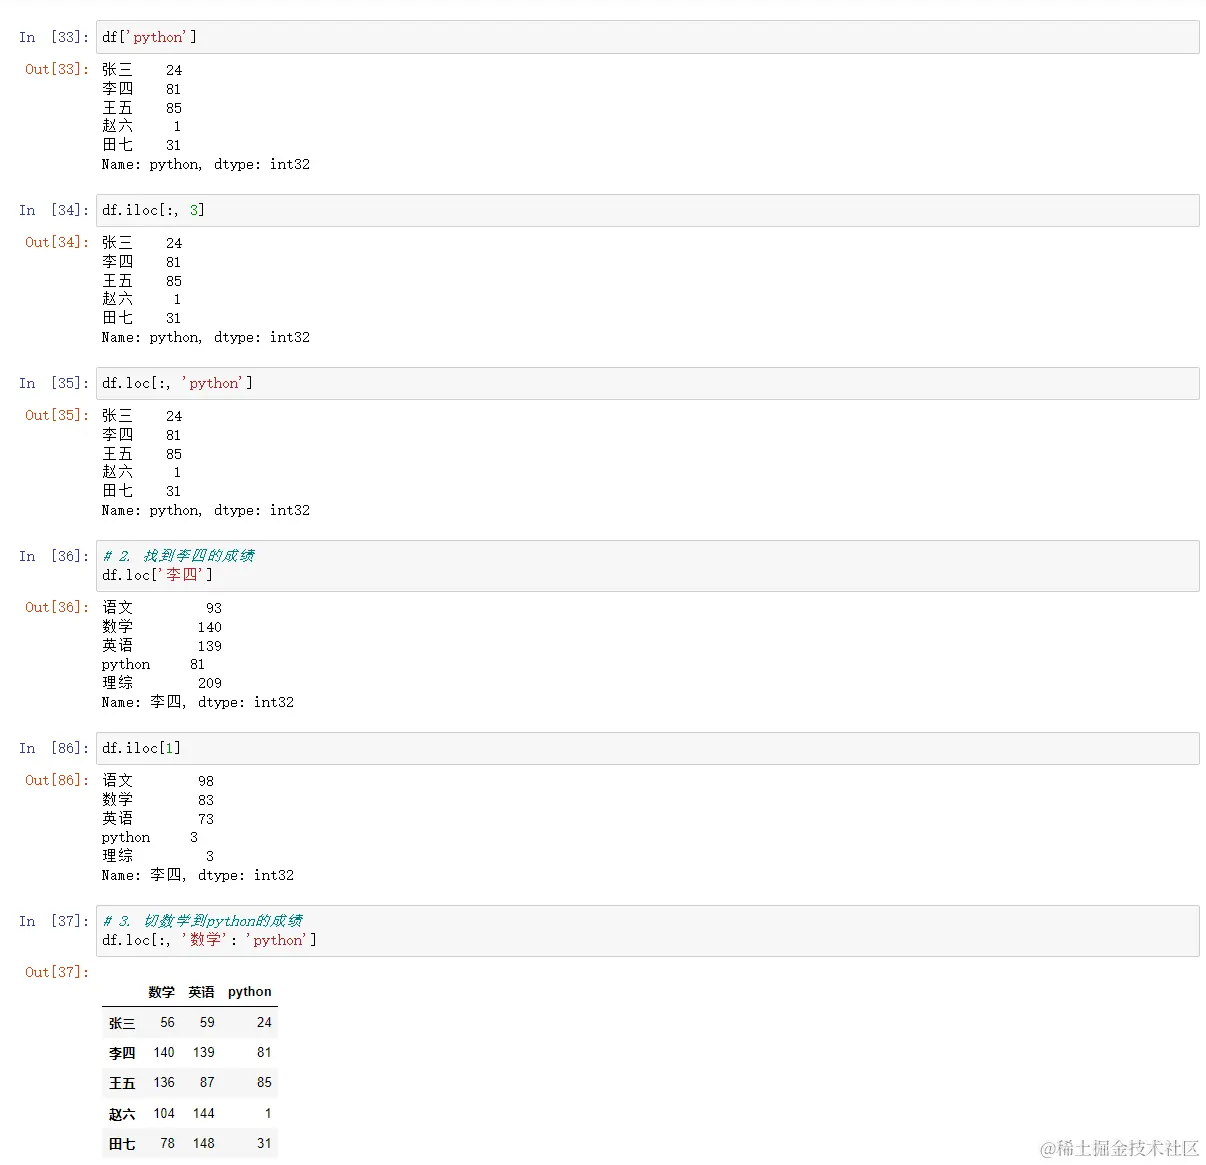Select the In [35] prompt label
Screen dimensions: 1206x1165
(x=54, y=383)
